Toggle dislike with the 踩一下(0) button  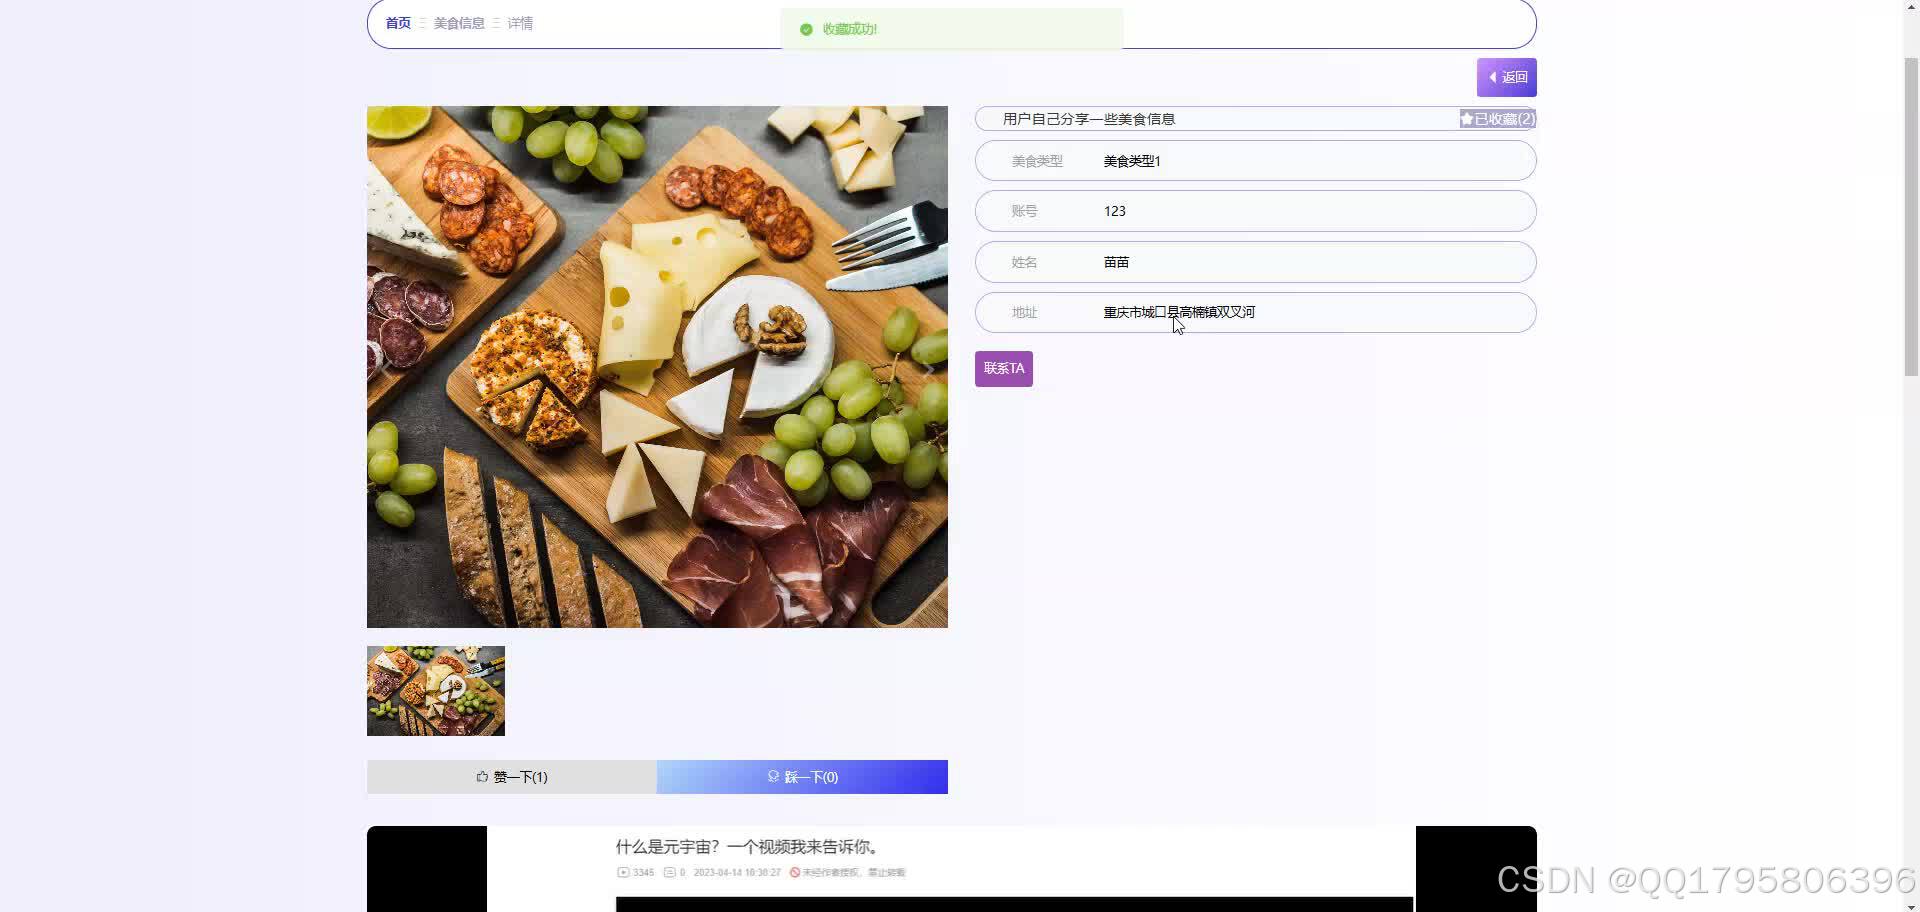[801, 777]
